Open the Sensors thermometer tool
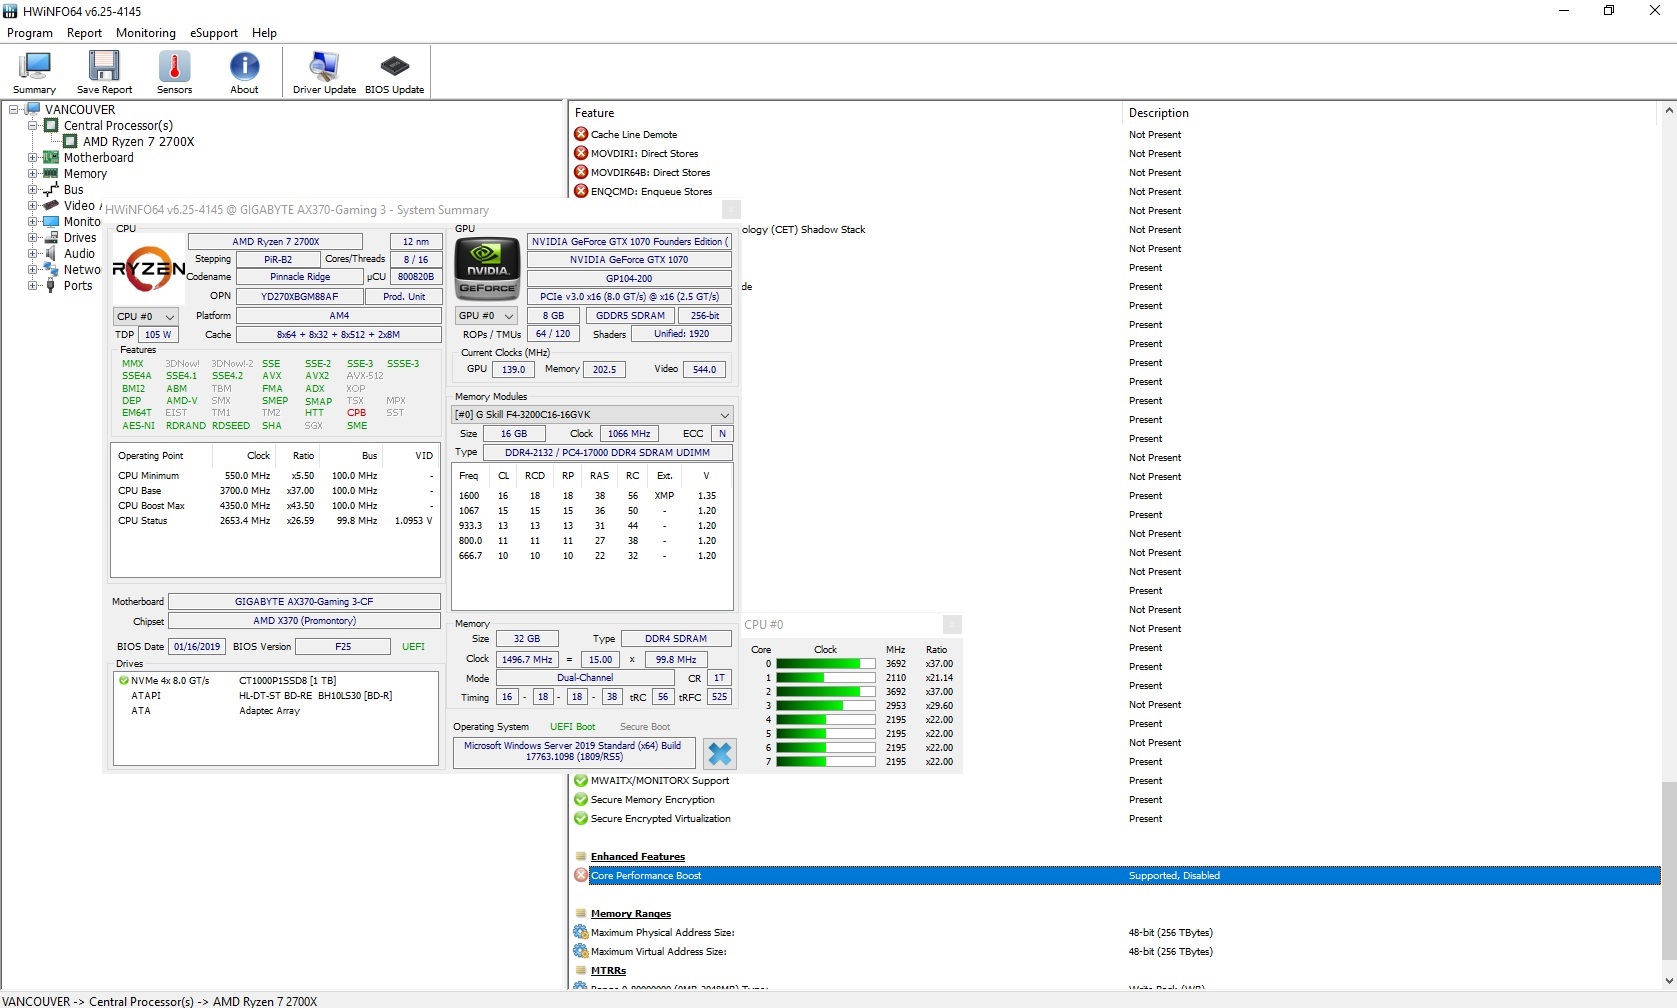This screenshot has height=1008, width=1677. pos(174,72)
